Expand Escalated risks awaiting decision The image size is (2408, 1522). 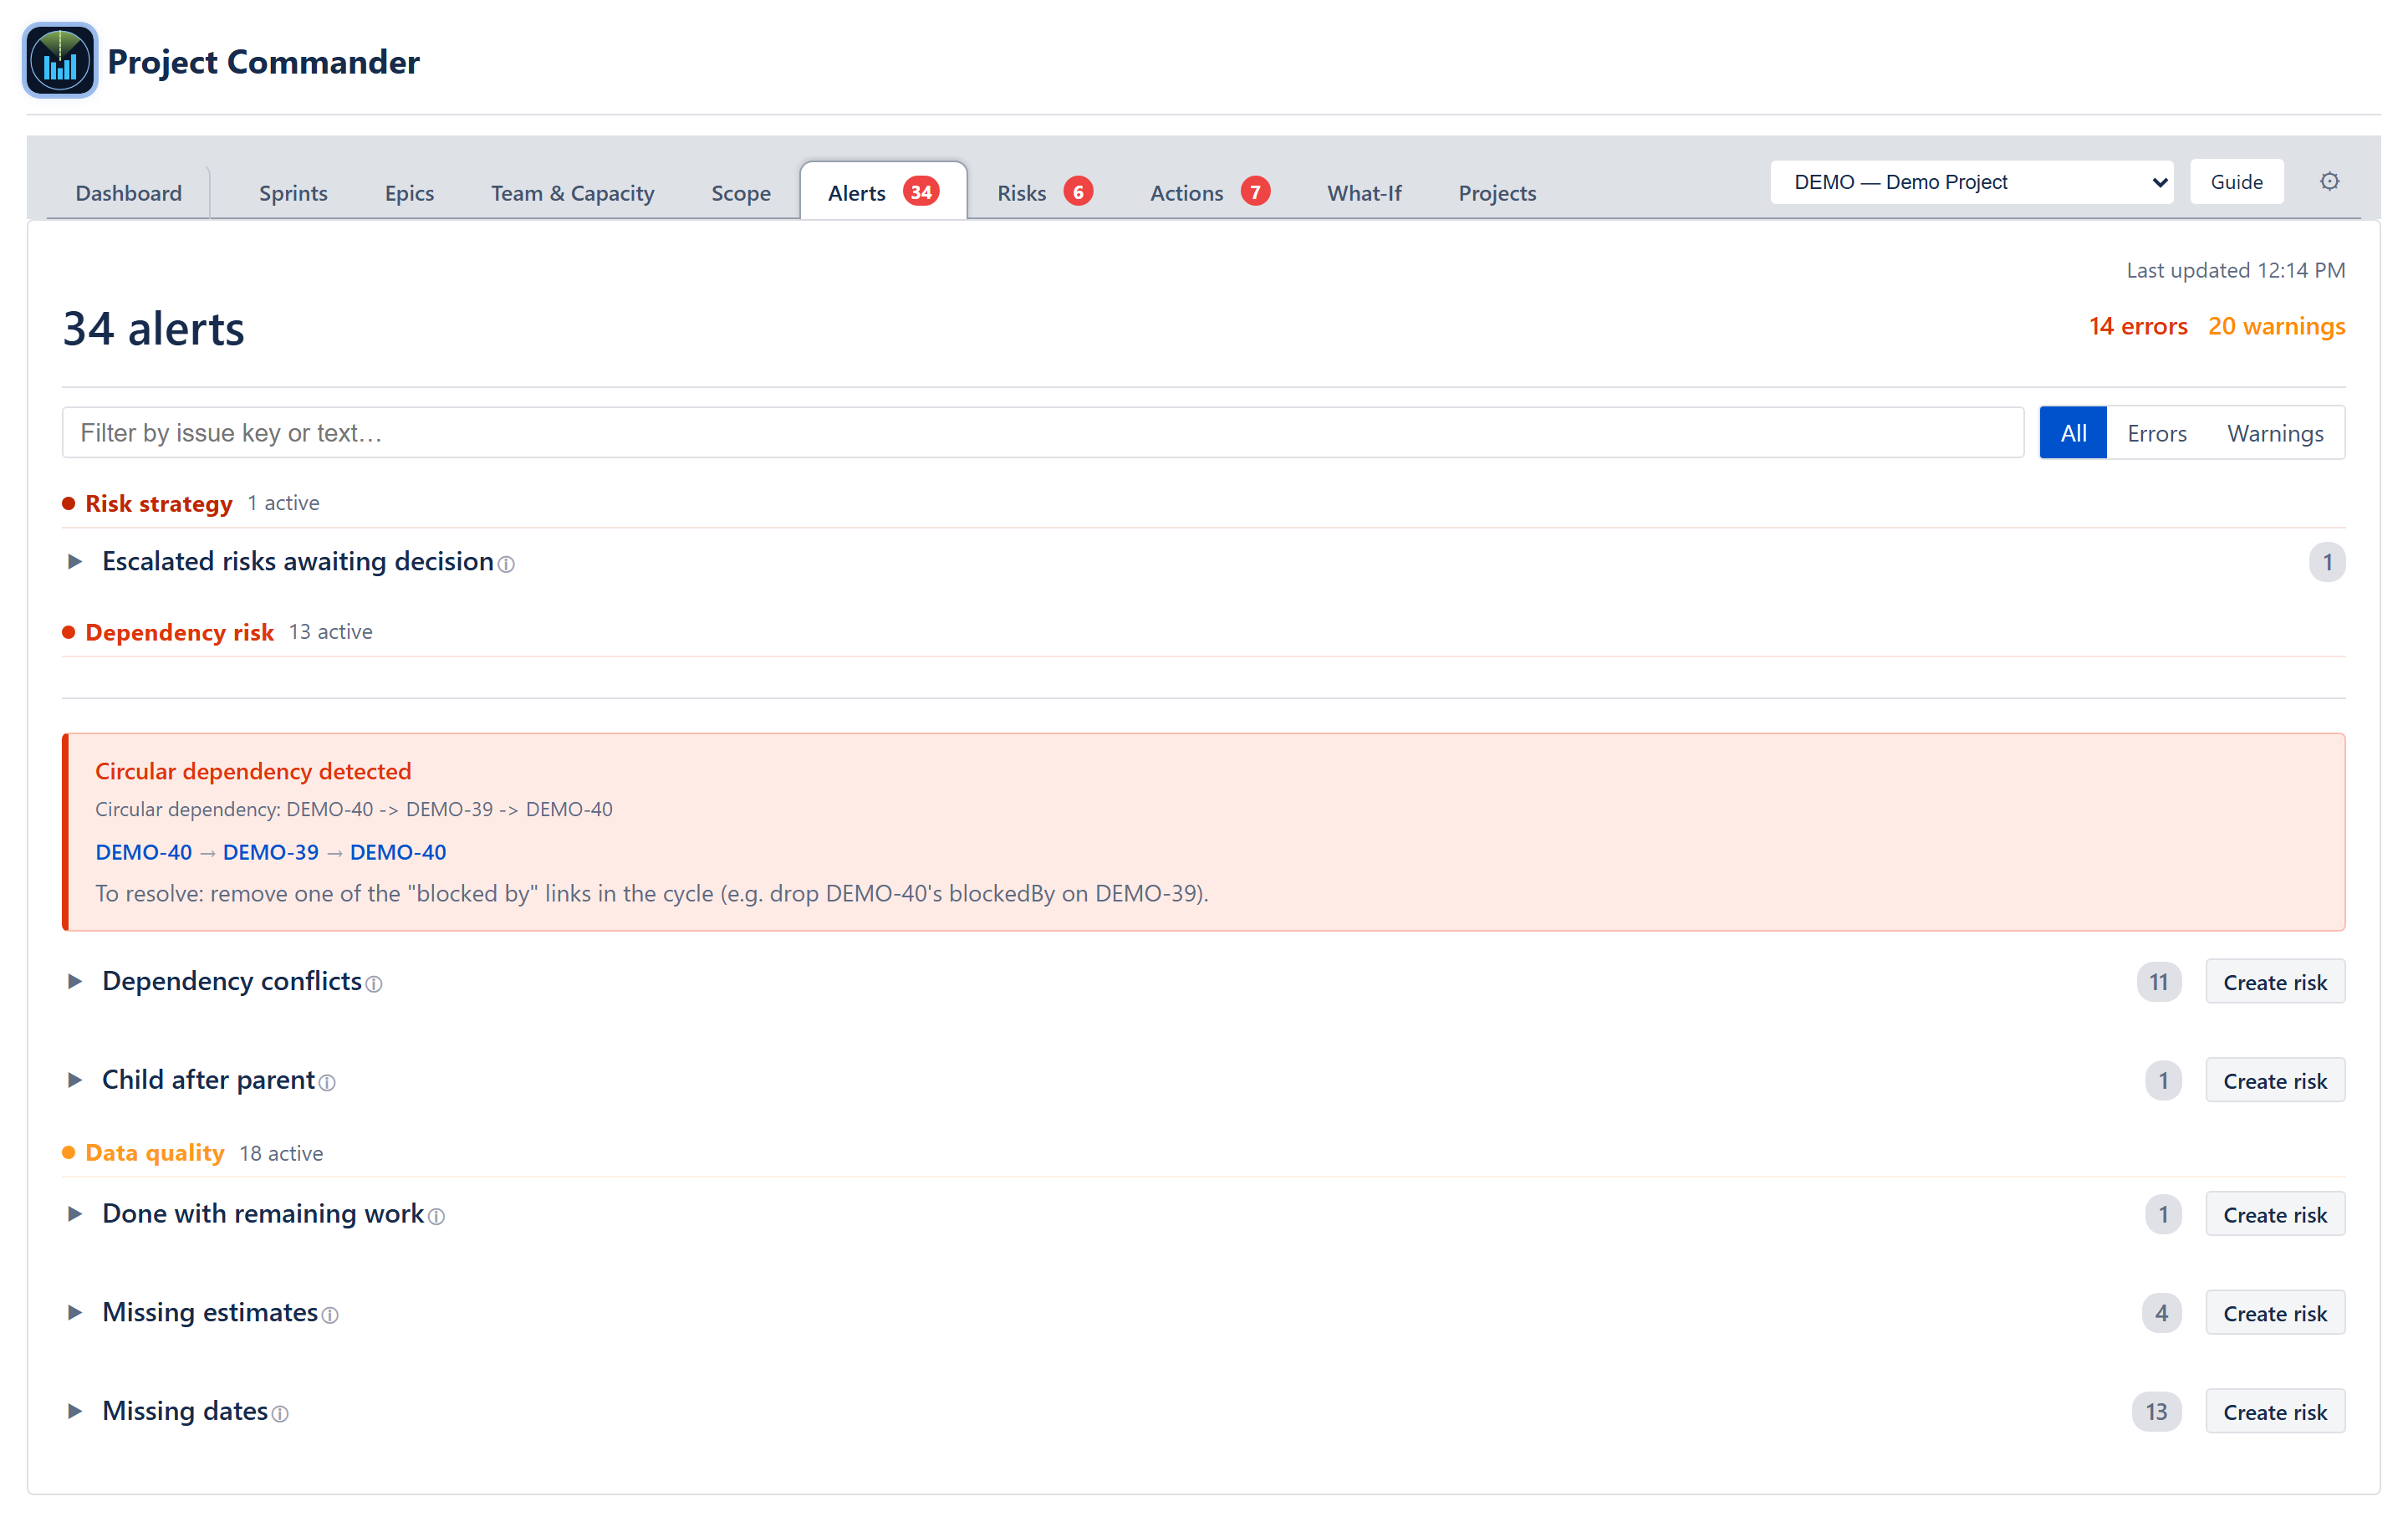click(x=74, y=562)
